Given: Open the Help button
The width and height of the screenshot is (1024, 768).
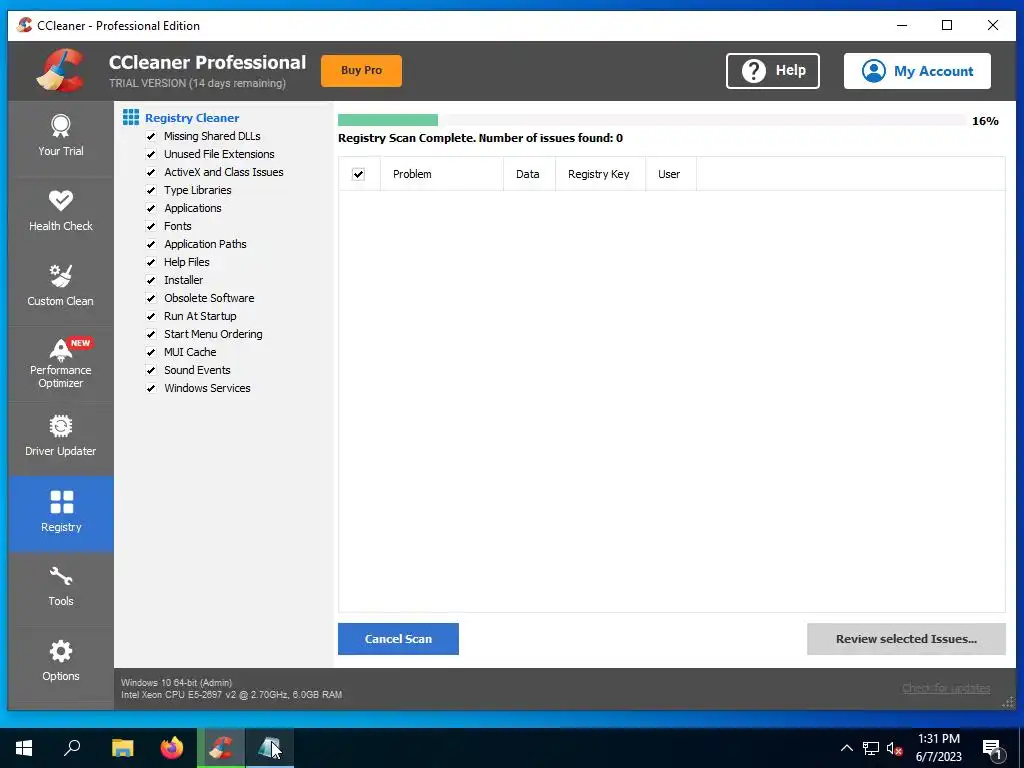Looking at the screenshot, I should coord(773,71).
